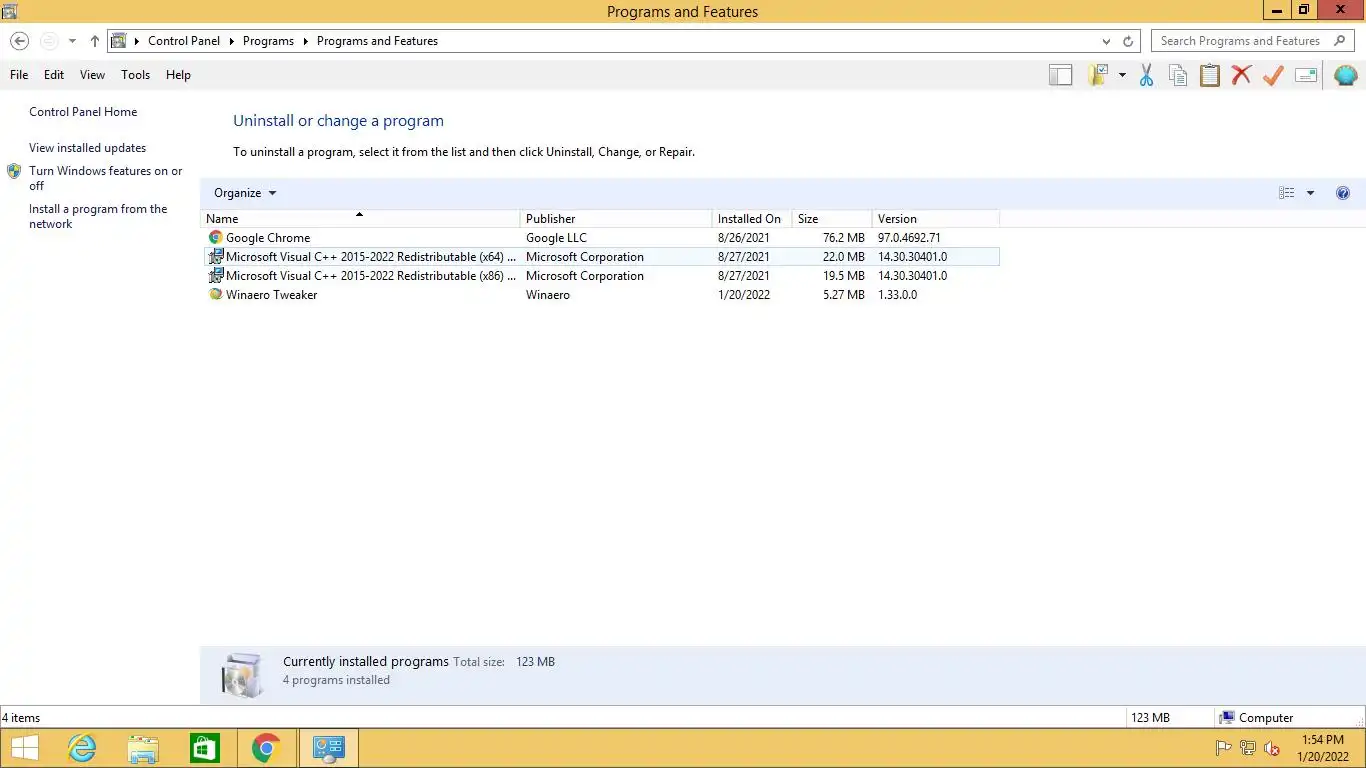Open Classic Explorer settings shell icon

pyautogui.click(x=1345, y=75)
